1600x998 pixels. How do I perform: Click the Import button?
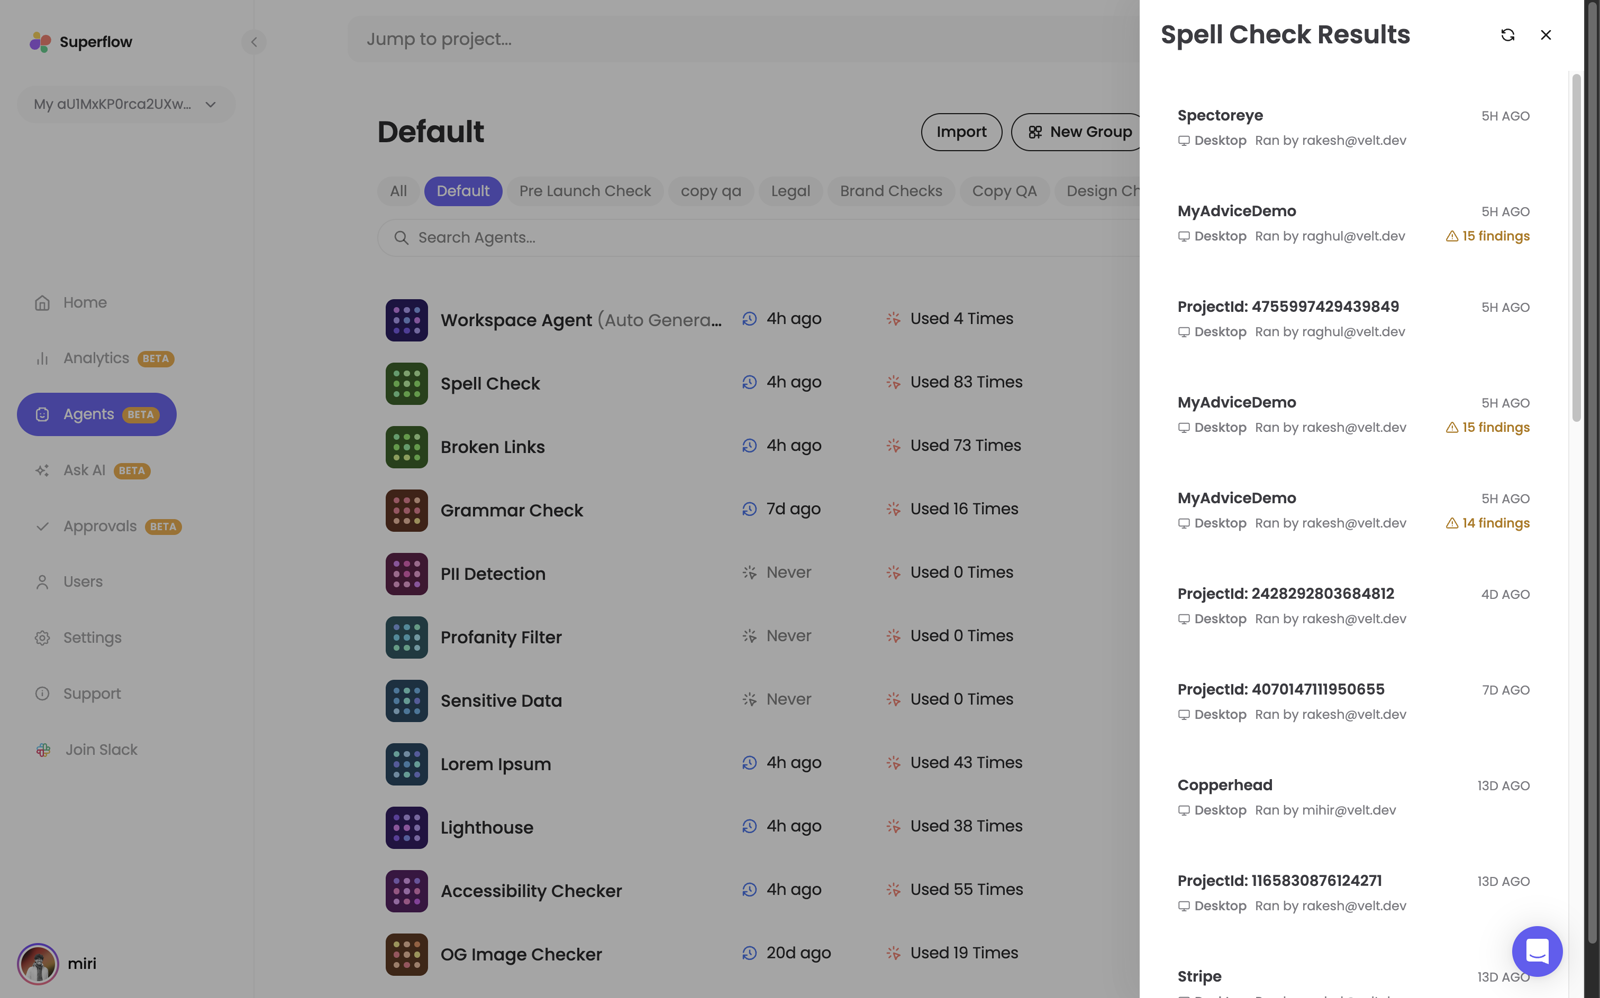point(961,132)
